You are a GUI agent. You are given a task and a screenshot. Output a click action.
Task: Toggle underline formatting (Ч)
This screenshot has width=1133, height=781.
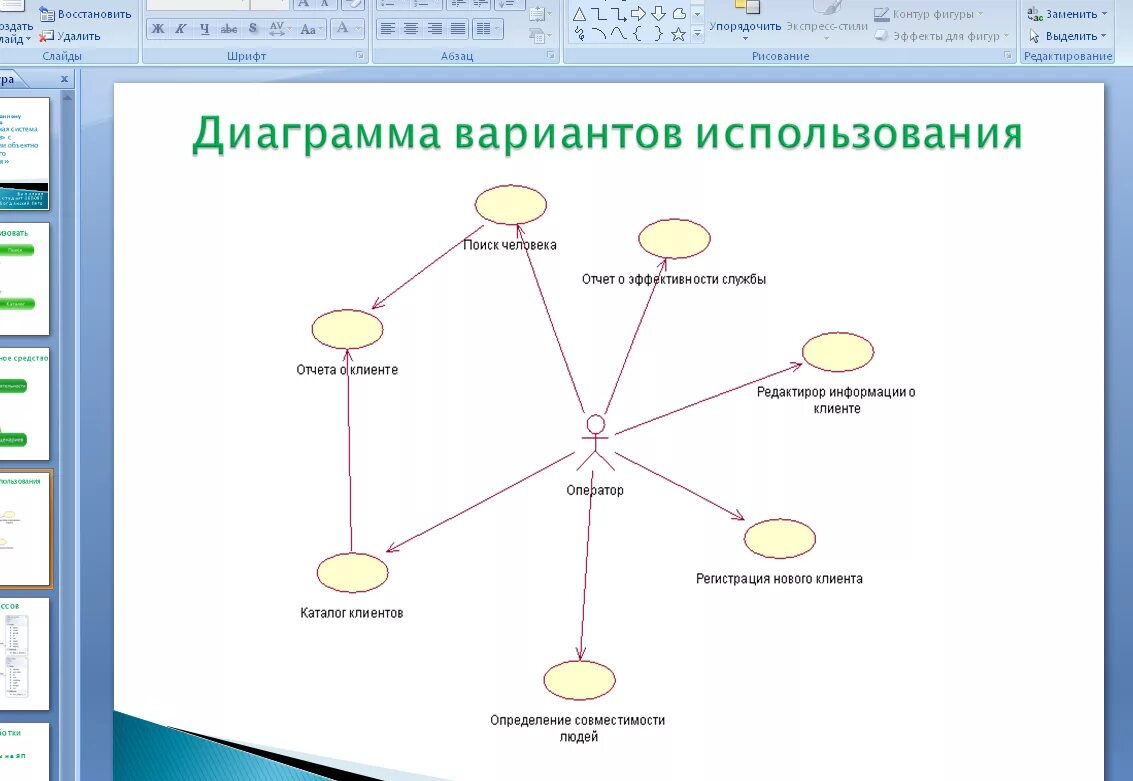[x=204, y=29]
